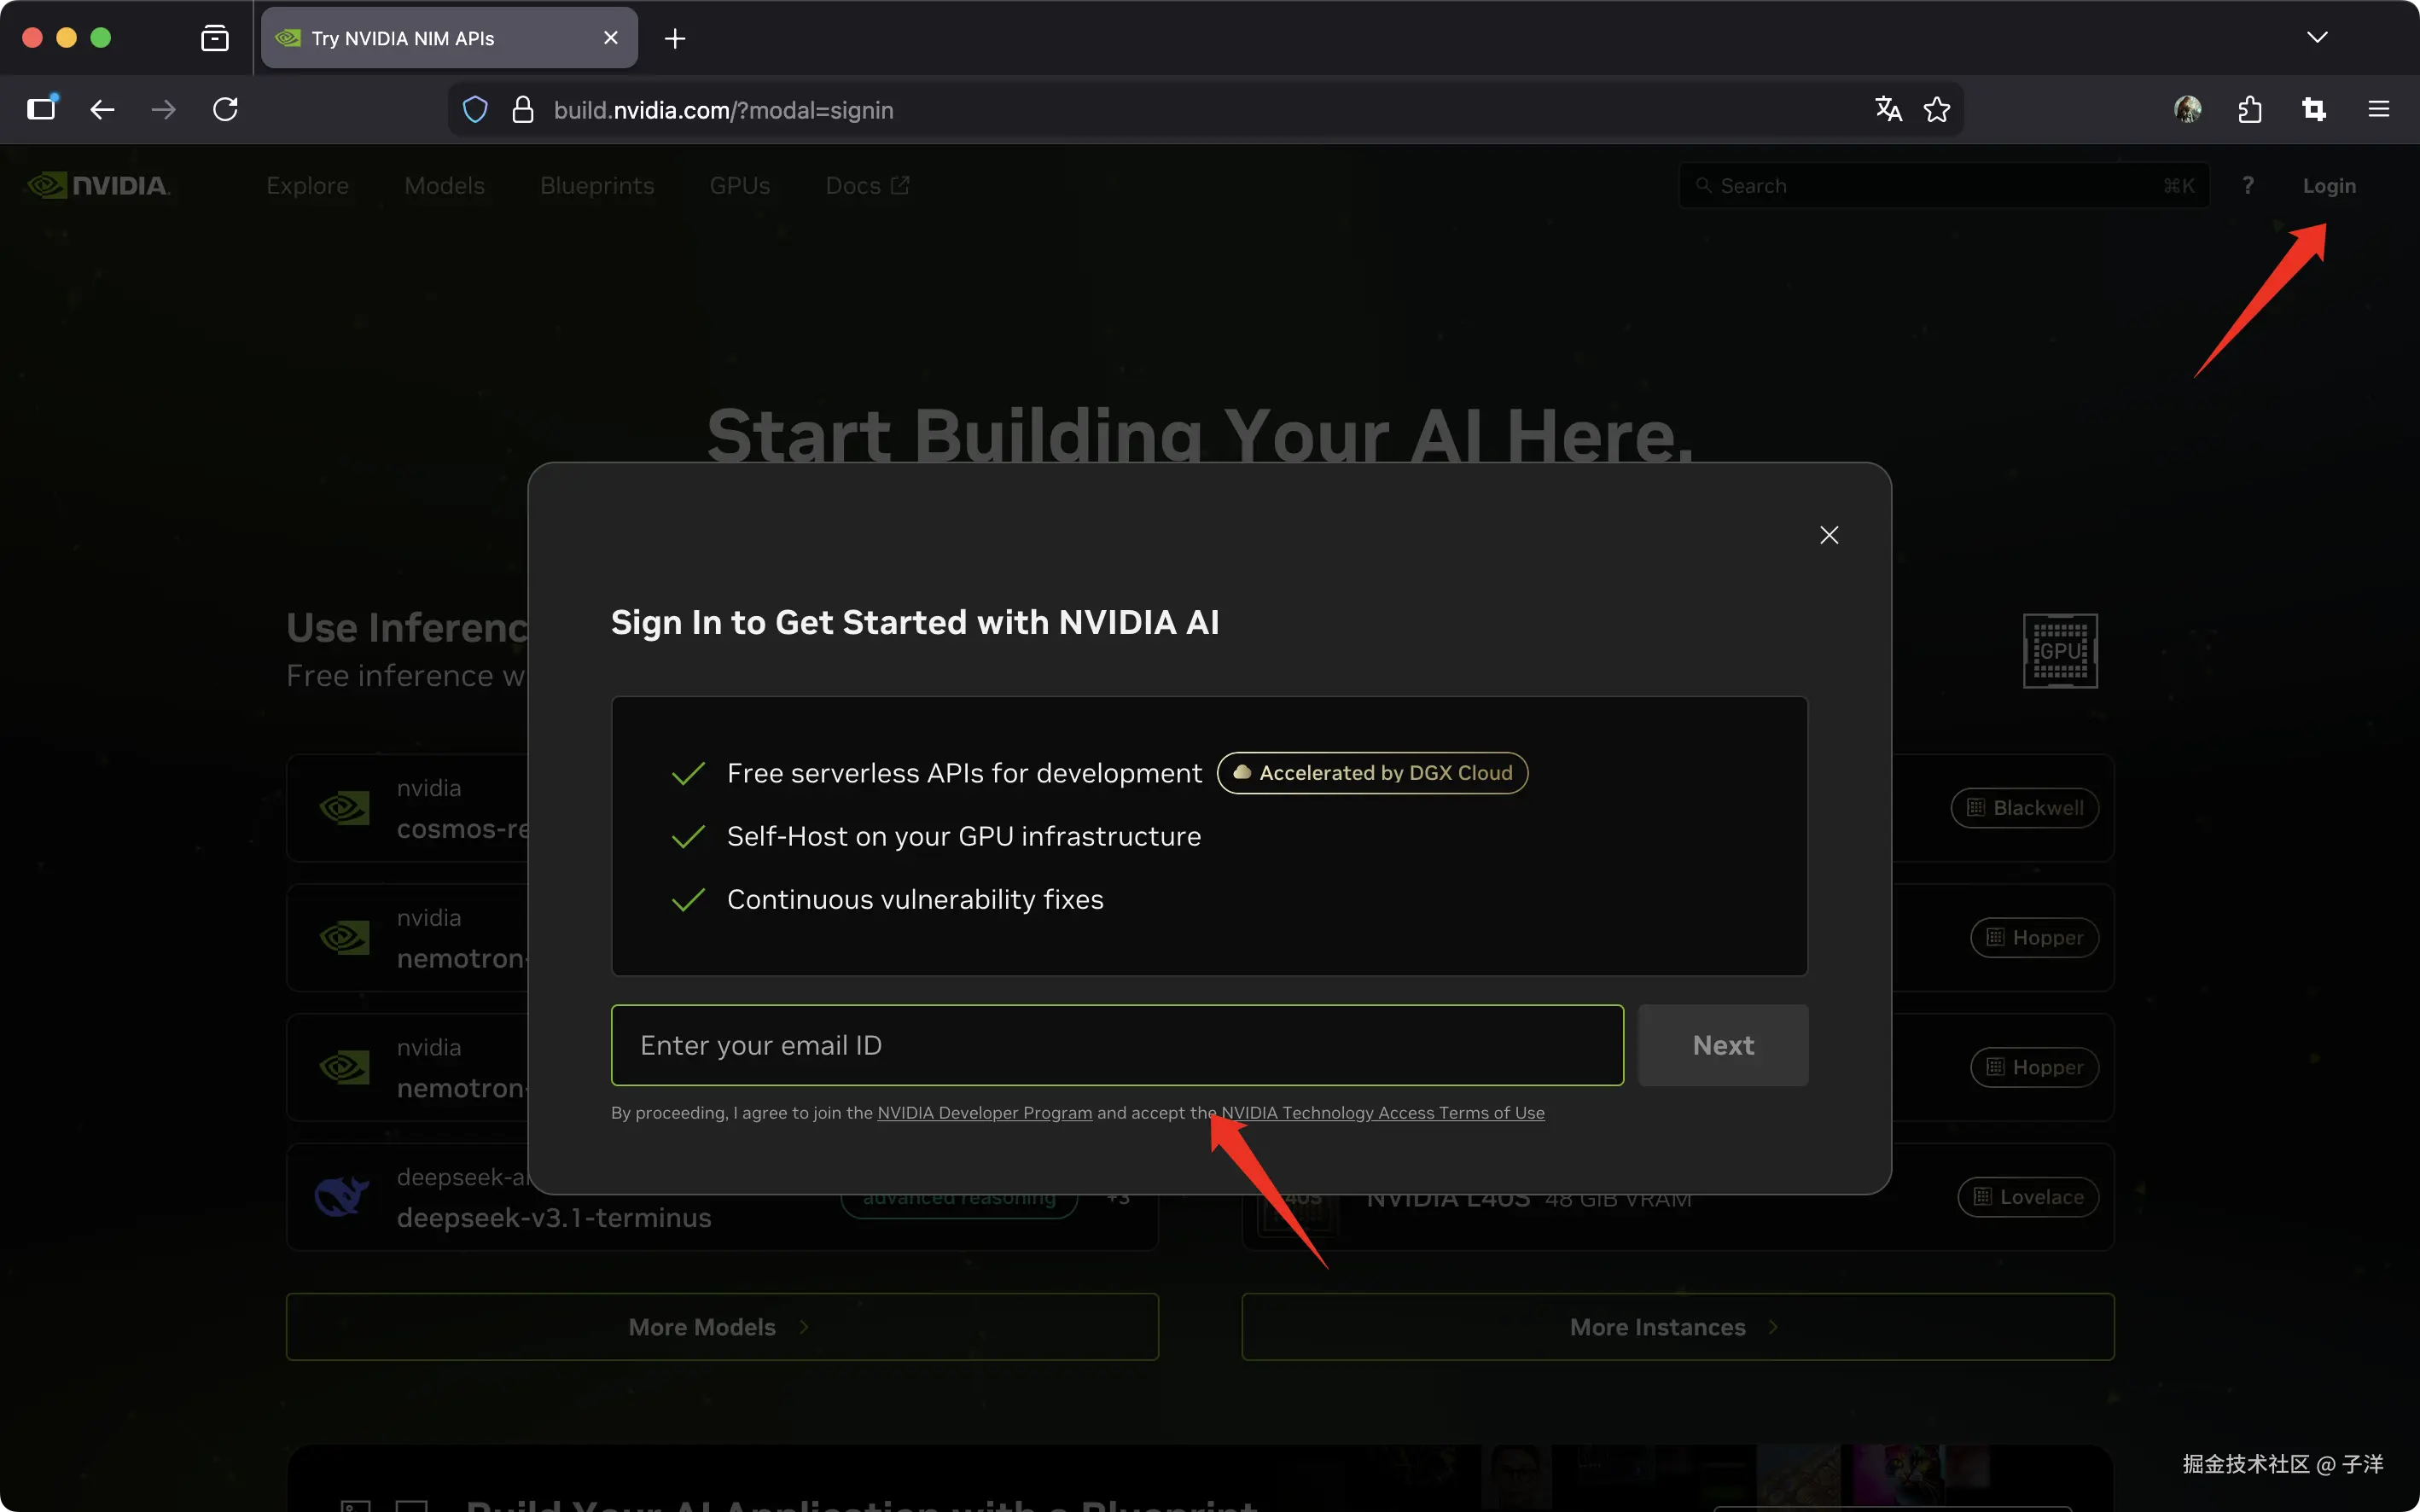Screen dimensions: 2420x1512
Task: Open the profile avatar icon in toolbar
Action: pyautogui.click(x=2187, y=109)
